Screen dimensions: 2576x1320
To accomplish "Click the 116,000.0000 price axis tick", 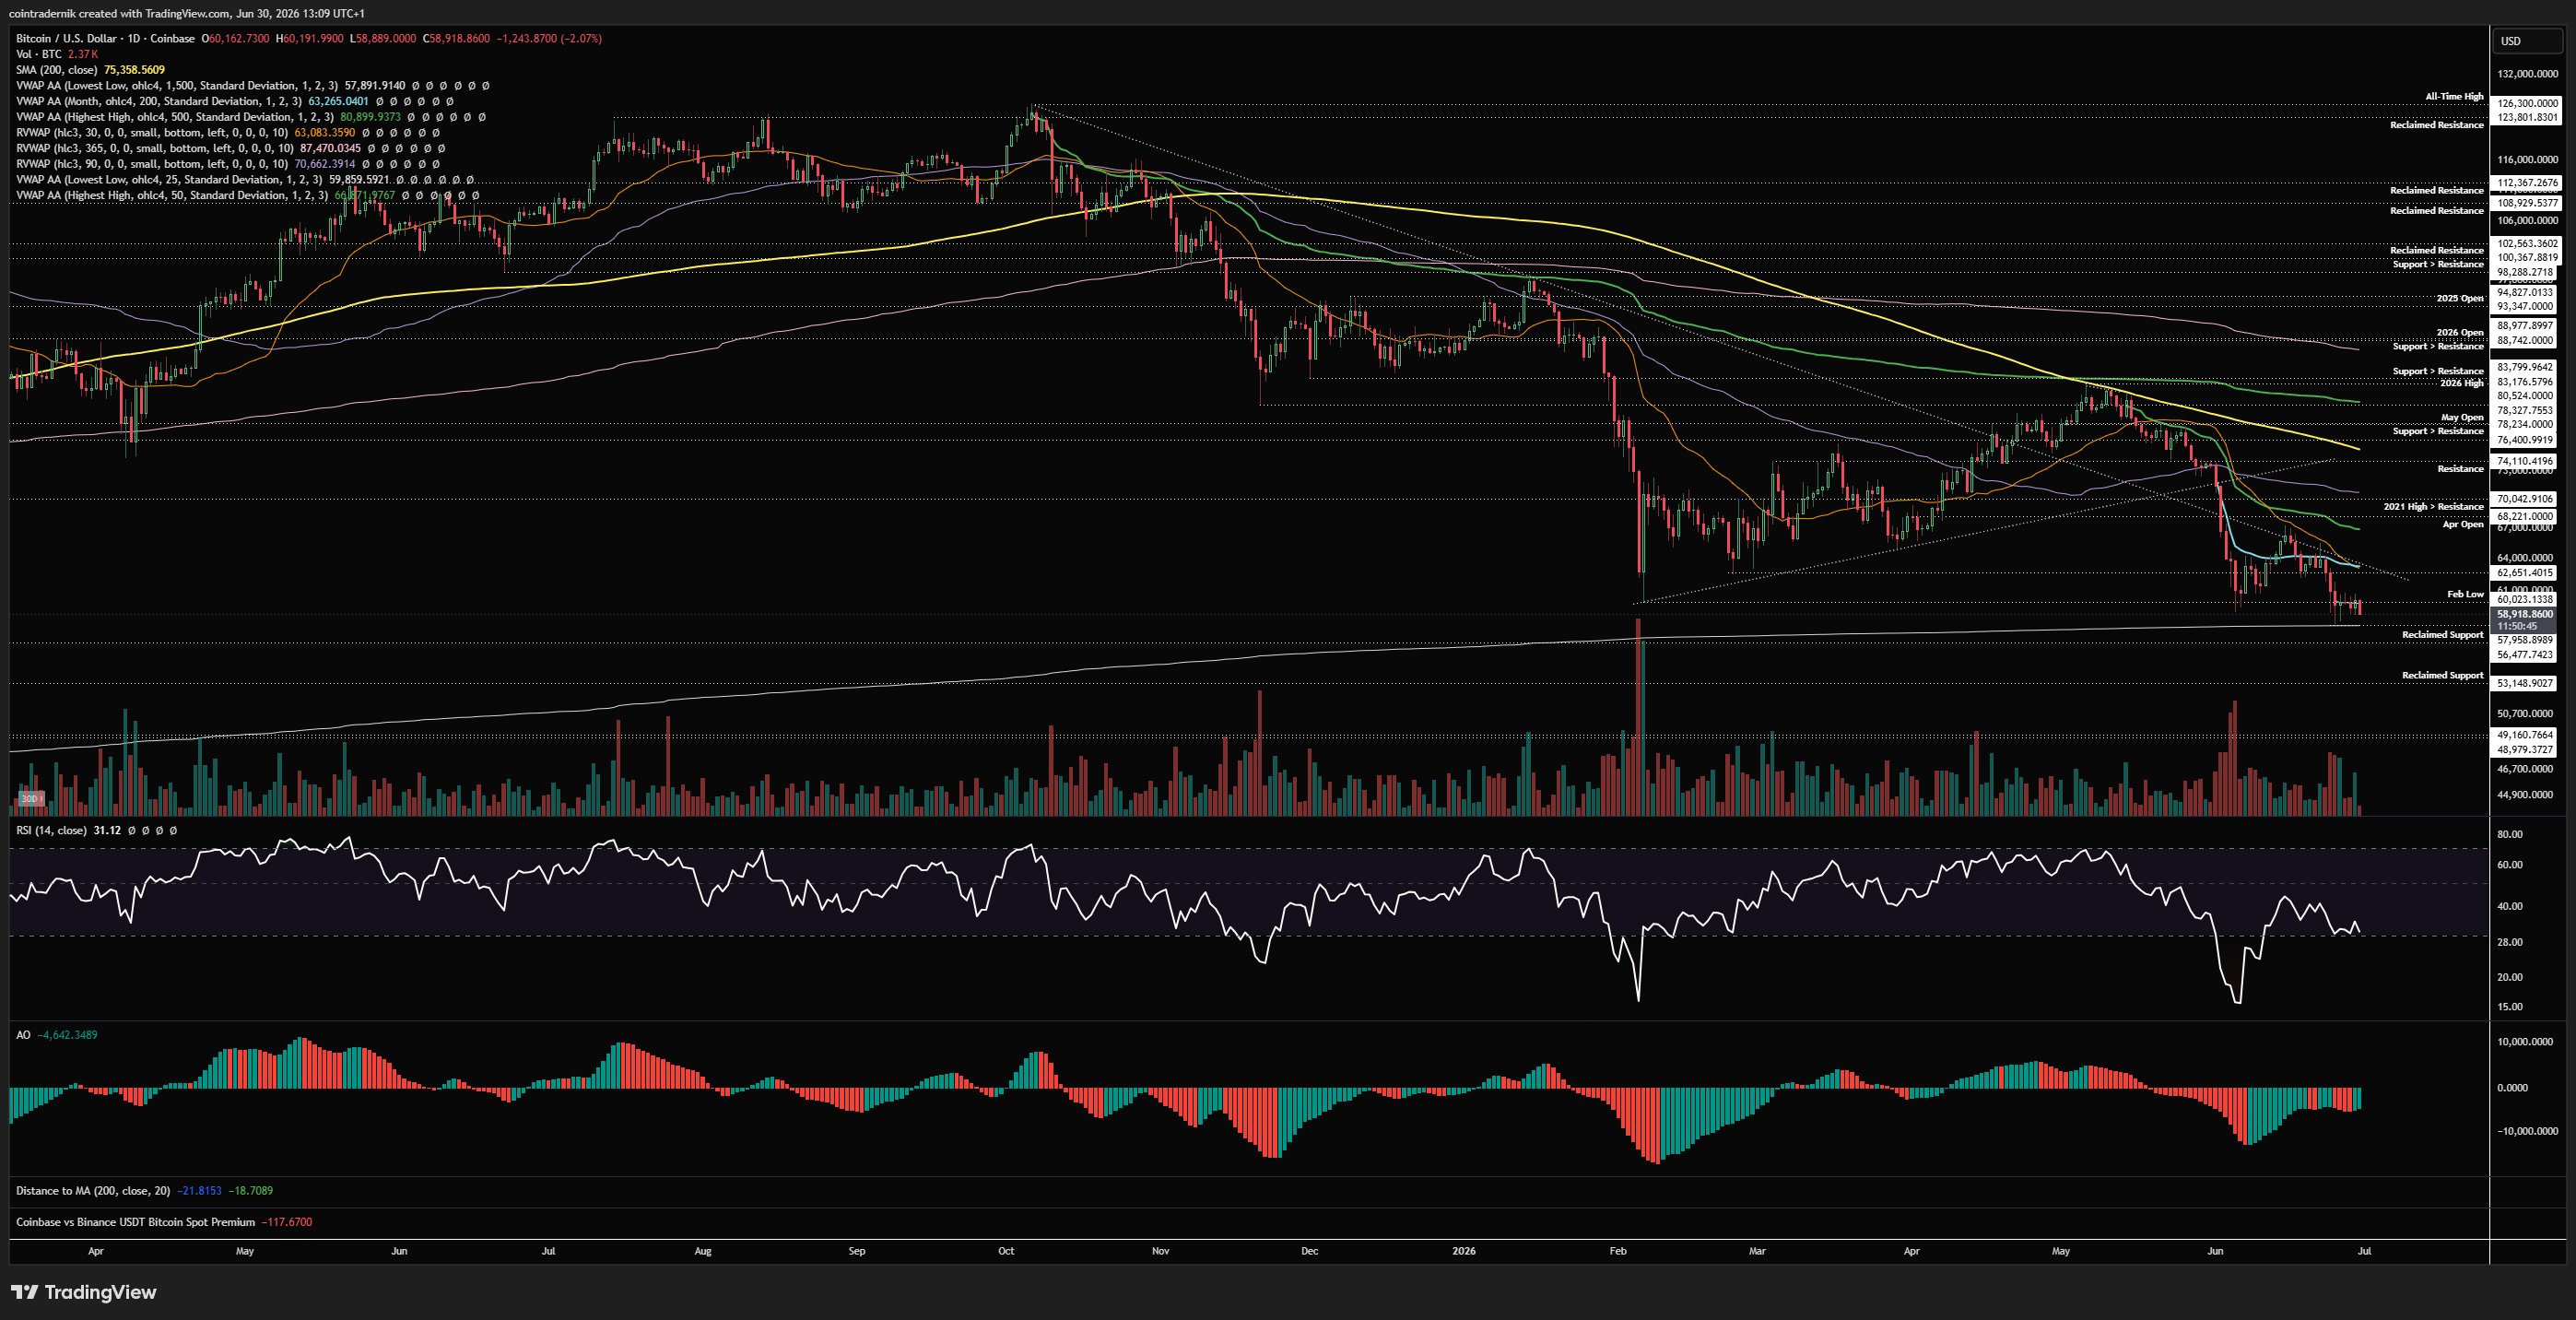I will [x=2528, y=160].
